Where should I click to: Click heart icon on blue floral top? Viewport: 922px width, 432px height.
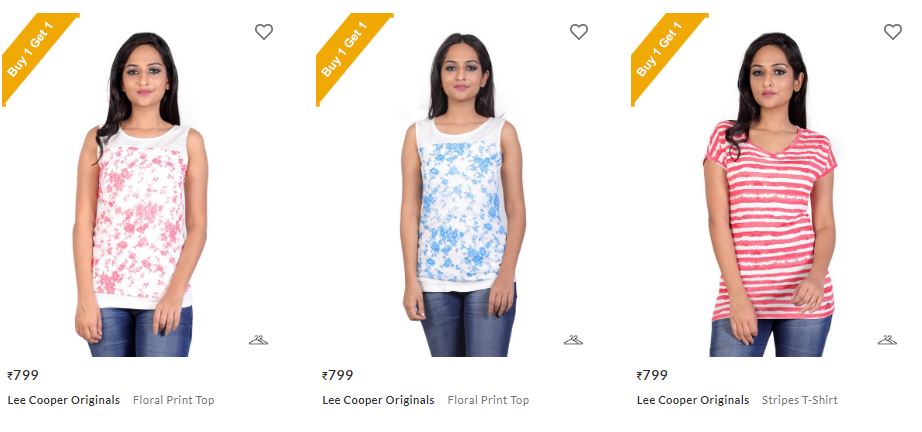[579, 32]
